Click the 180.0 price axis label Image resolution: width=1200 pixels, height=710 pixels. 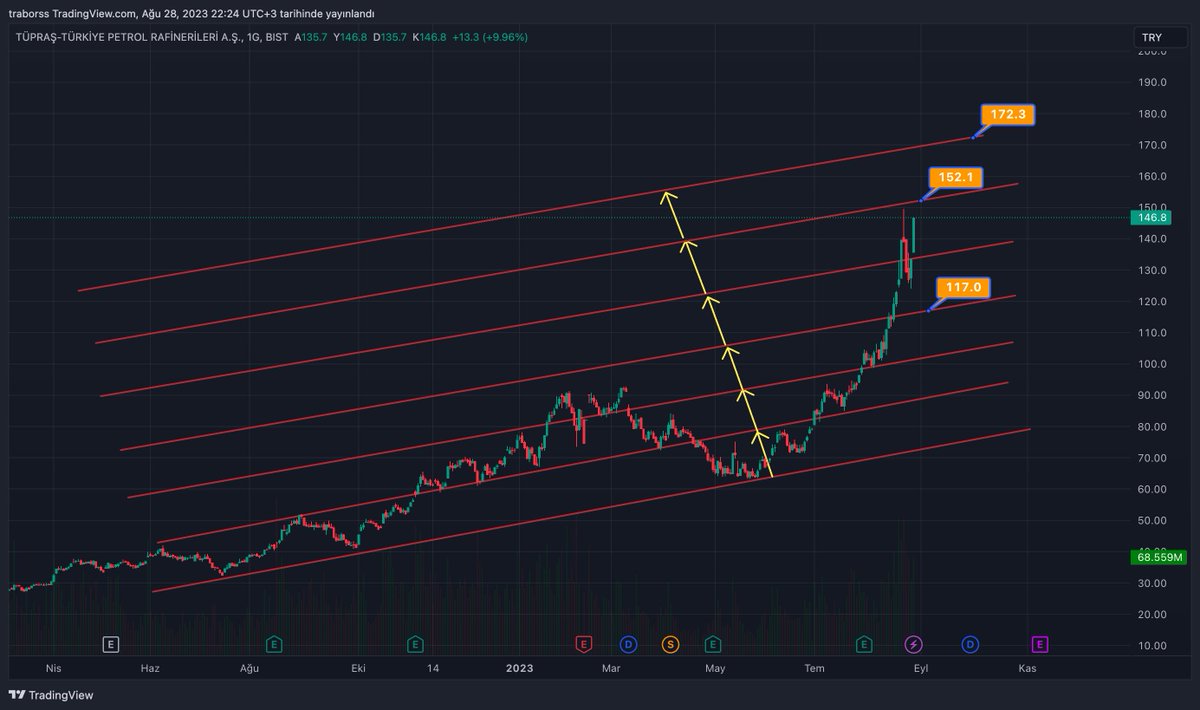[x=1153, y=114]
